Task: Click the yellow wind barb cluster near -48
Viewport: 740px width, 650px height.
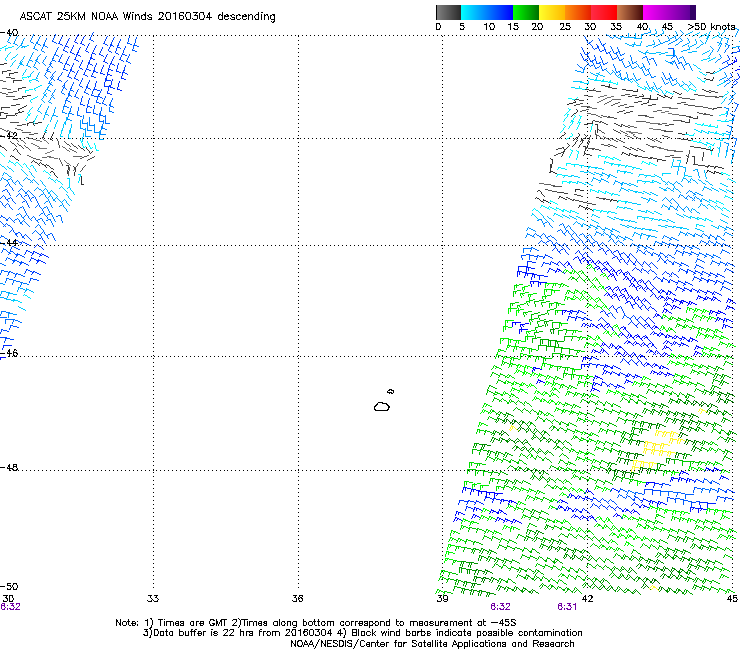Action: (x=659, y=449)
